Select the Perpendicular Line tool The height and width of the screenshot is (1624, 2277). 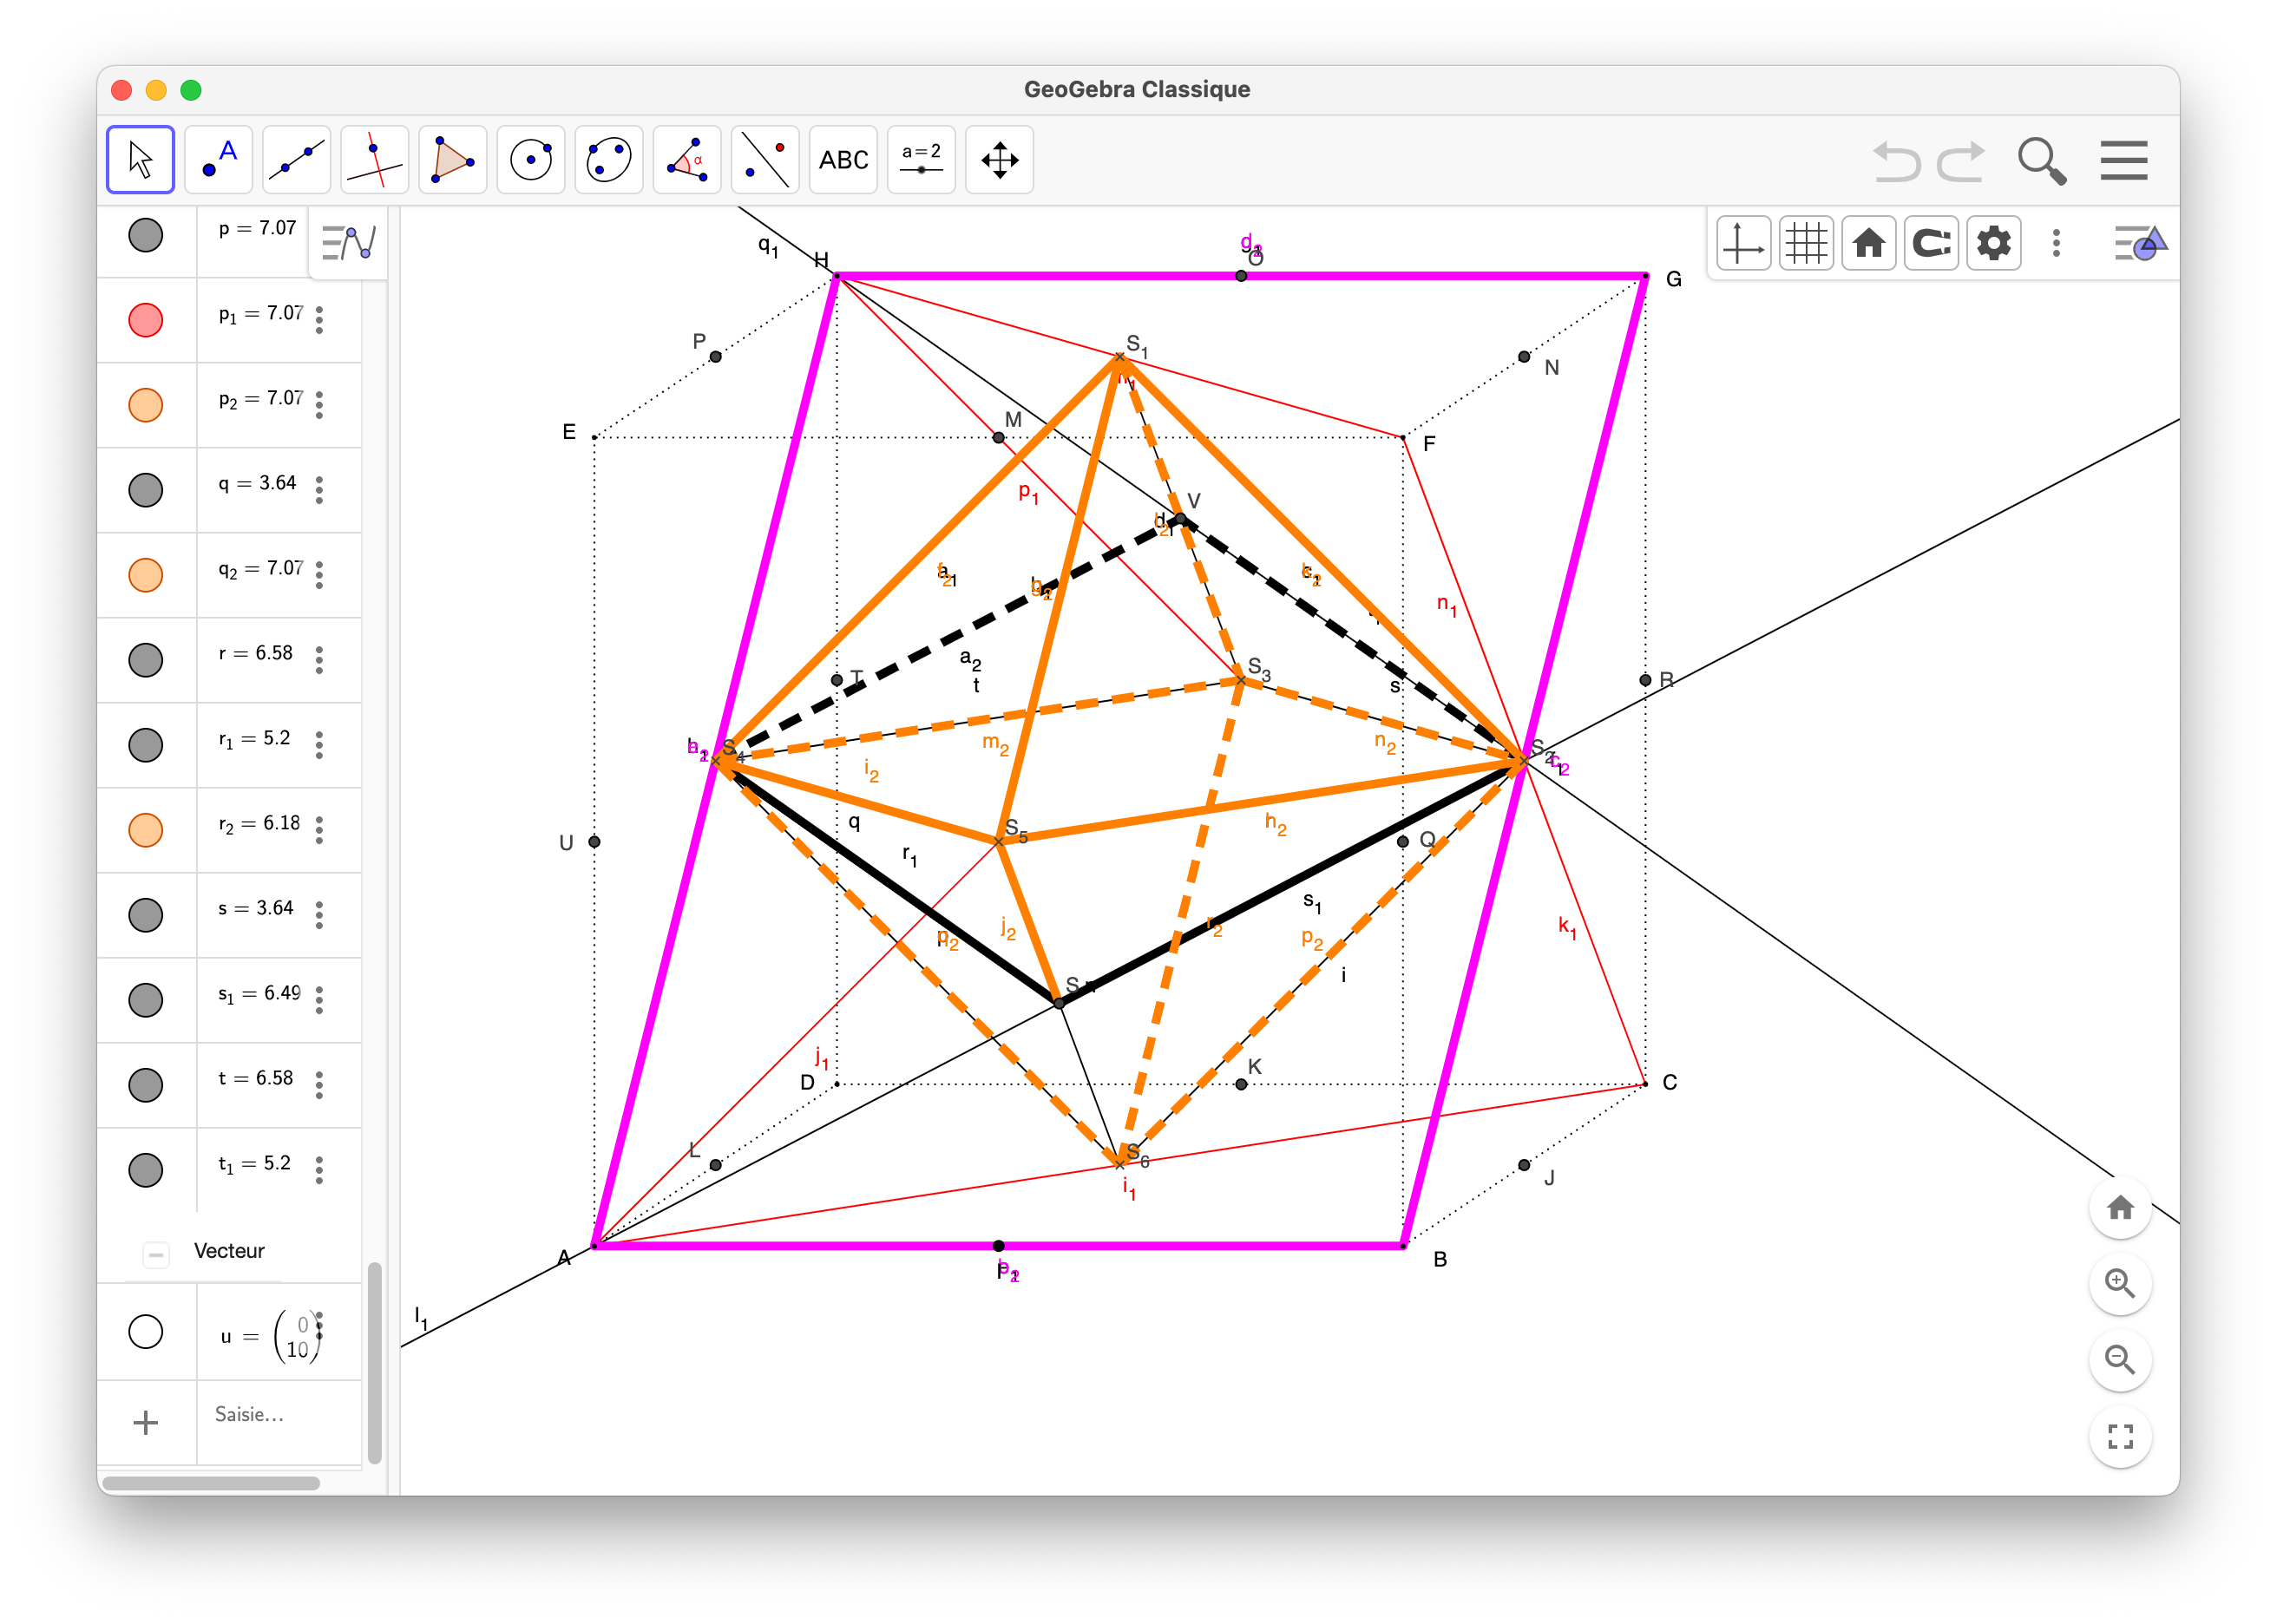374,160
